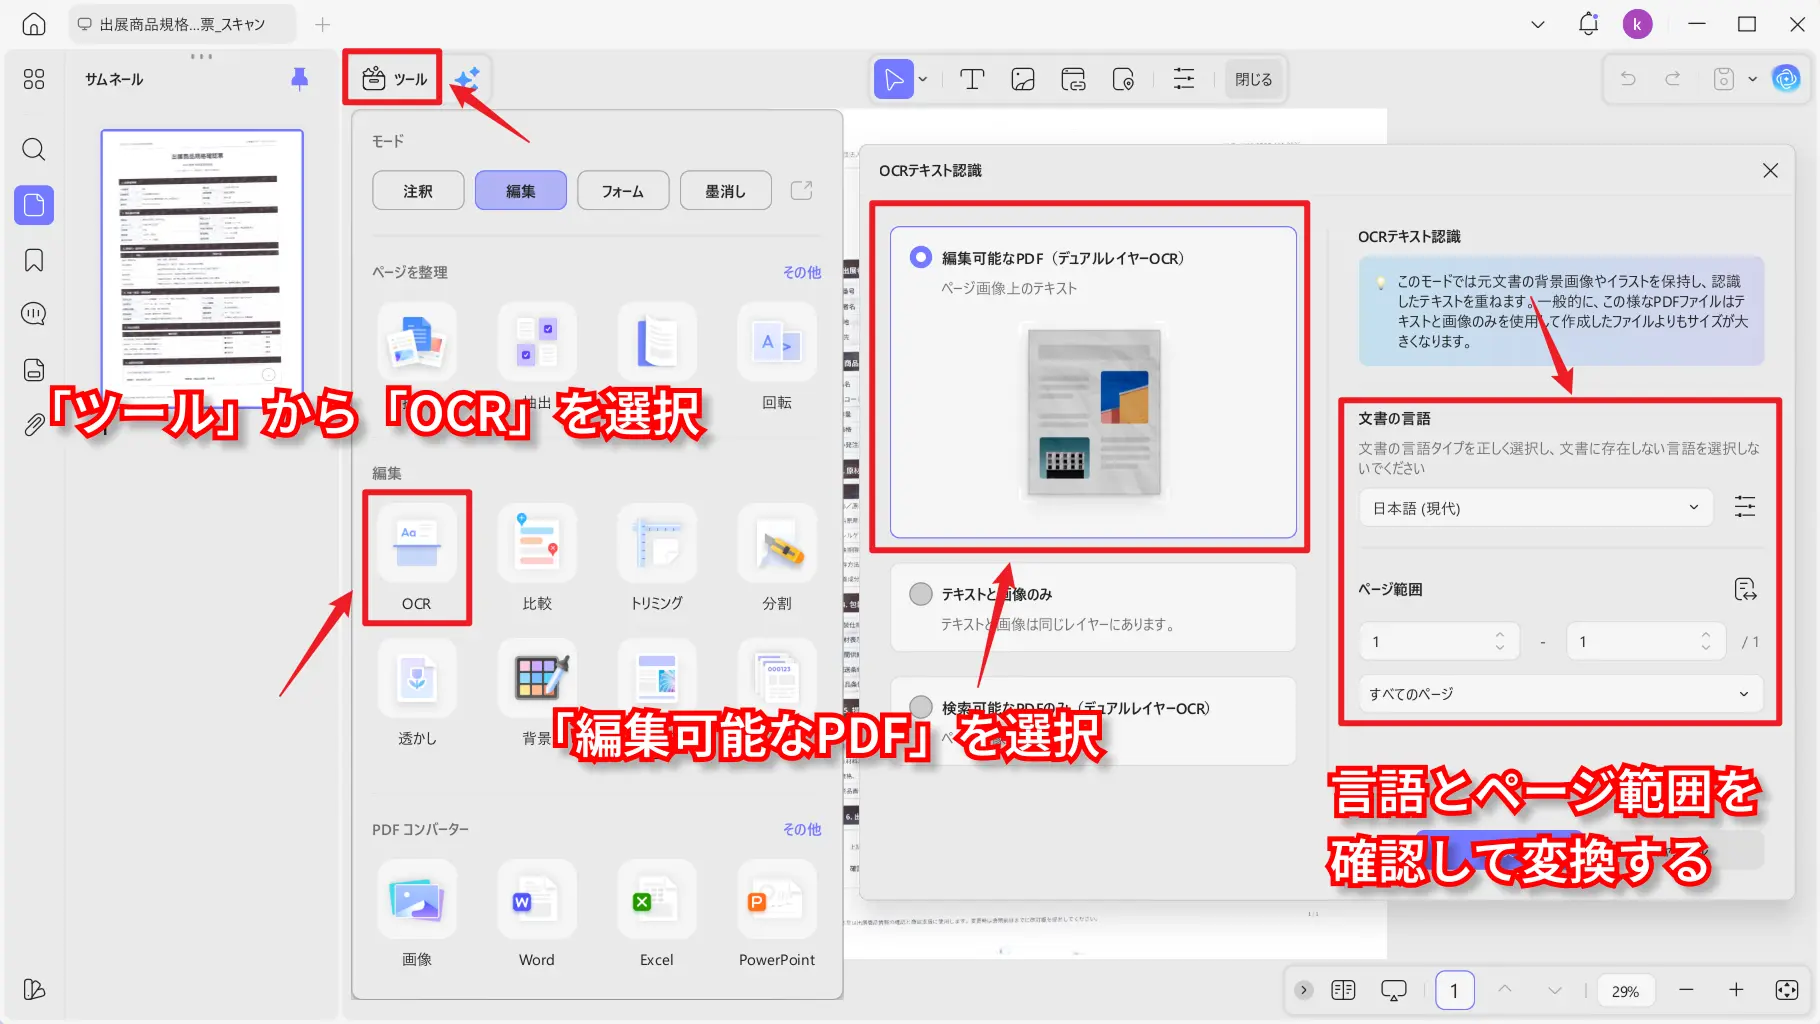Expand the tab list chevron
The height and width of the screenshot is (1024, 1820).
(x=1538, y=24)
